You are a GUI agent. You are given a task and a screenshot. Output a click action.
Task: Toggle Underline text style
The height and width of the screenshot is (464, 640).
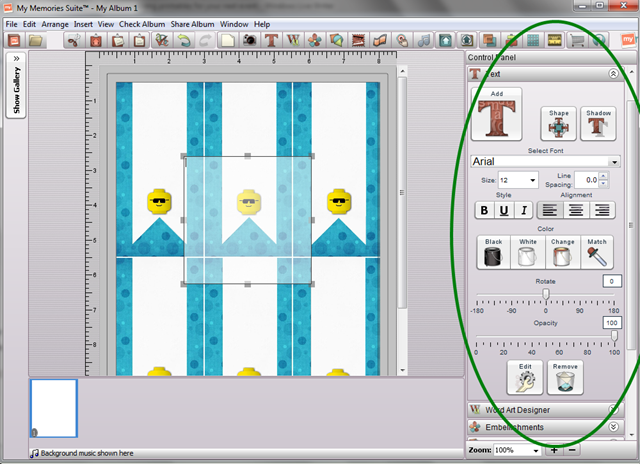[504, 211]
